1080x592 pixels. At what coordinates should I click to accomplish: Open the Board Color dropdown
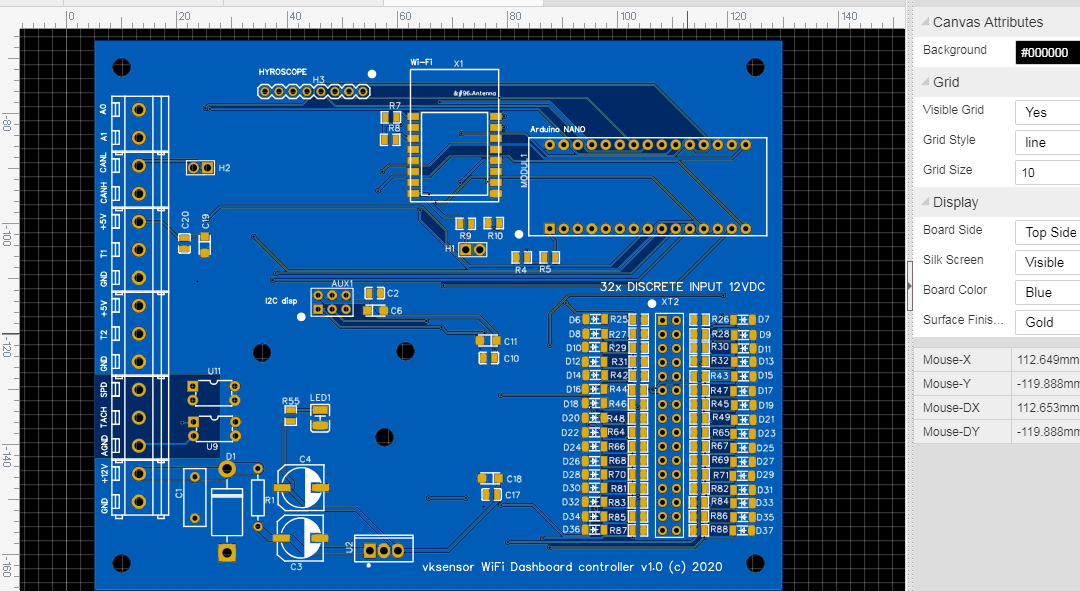[x=1046, y=293]
